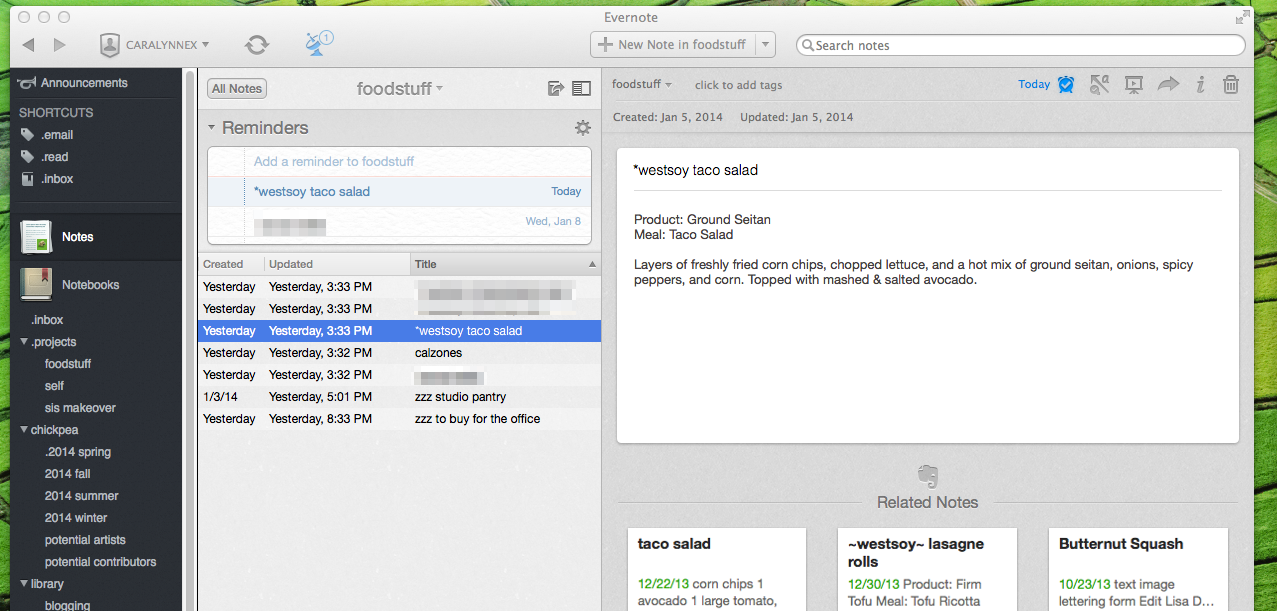
Task: Click the note list view options icon
Action: 581,89
